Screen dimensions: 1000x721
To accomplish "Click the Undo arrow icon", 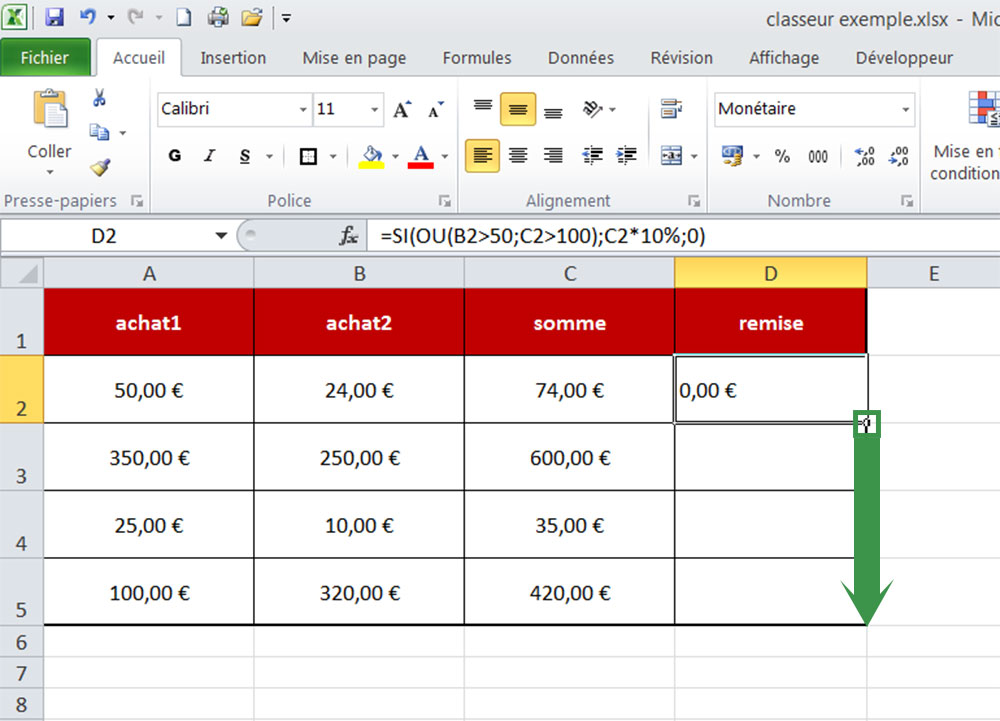I will [87, 17].
